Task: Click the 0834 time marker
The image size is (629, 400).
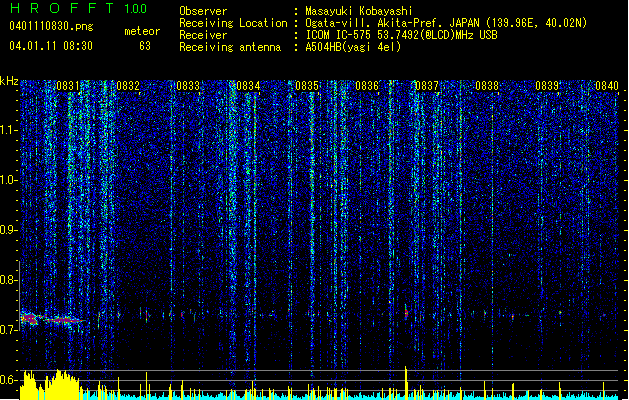Action: coord(248,86)
